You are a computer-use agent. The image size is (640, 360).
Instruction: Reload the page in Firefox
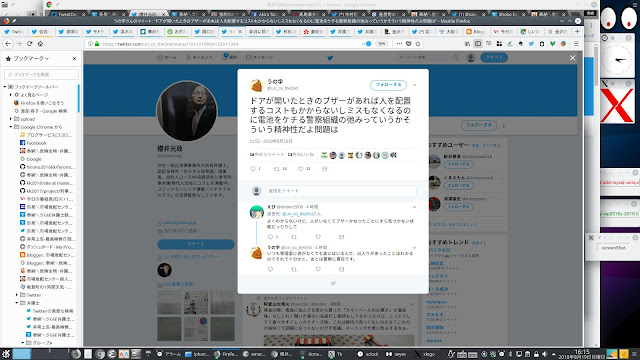point(29,44)
